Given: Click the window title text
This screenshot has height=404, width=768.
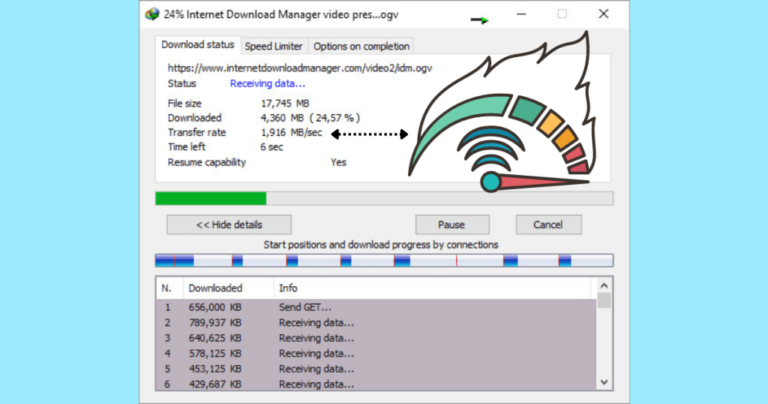Looking at the screenshot, I should click(281, 15).
